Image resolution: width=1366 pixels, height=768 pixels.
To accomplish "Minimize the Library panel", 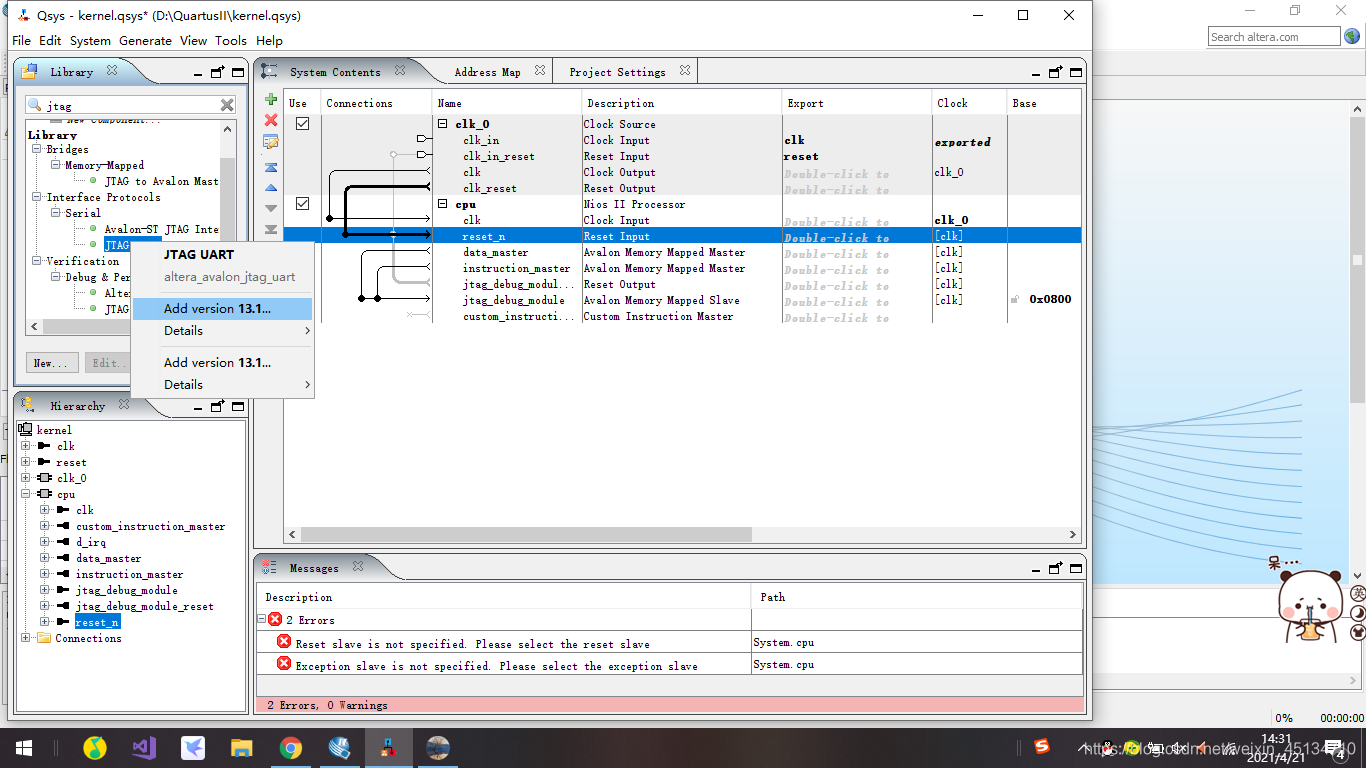I will [x=197, y=73].
